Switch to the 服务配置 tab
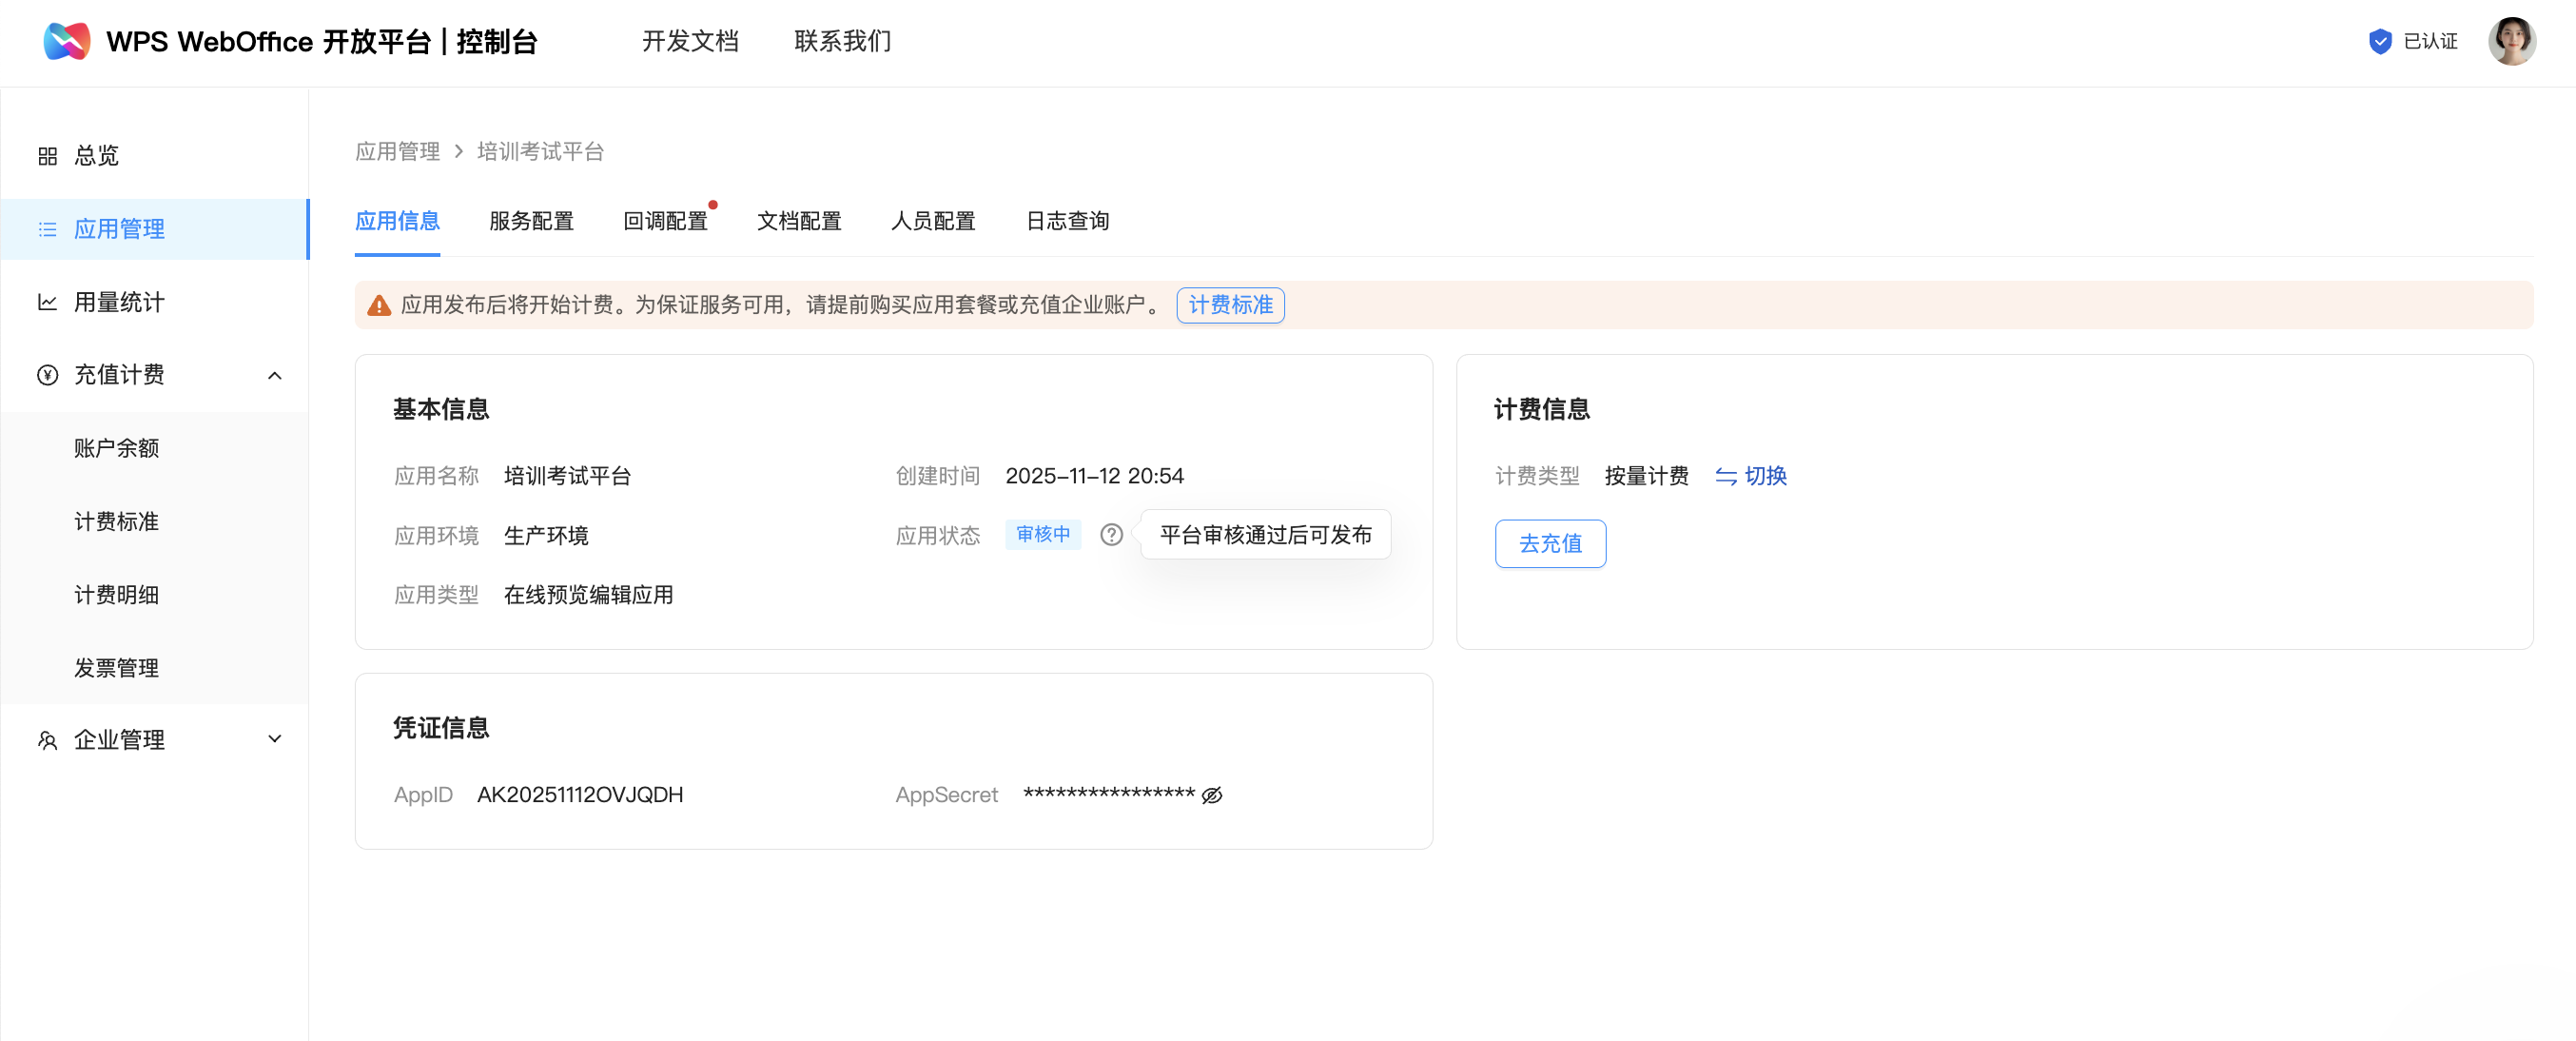This screenshot has width=2576, height=1041. [531, 221]
